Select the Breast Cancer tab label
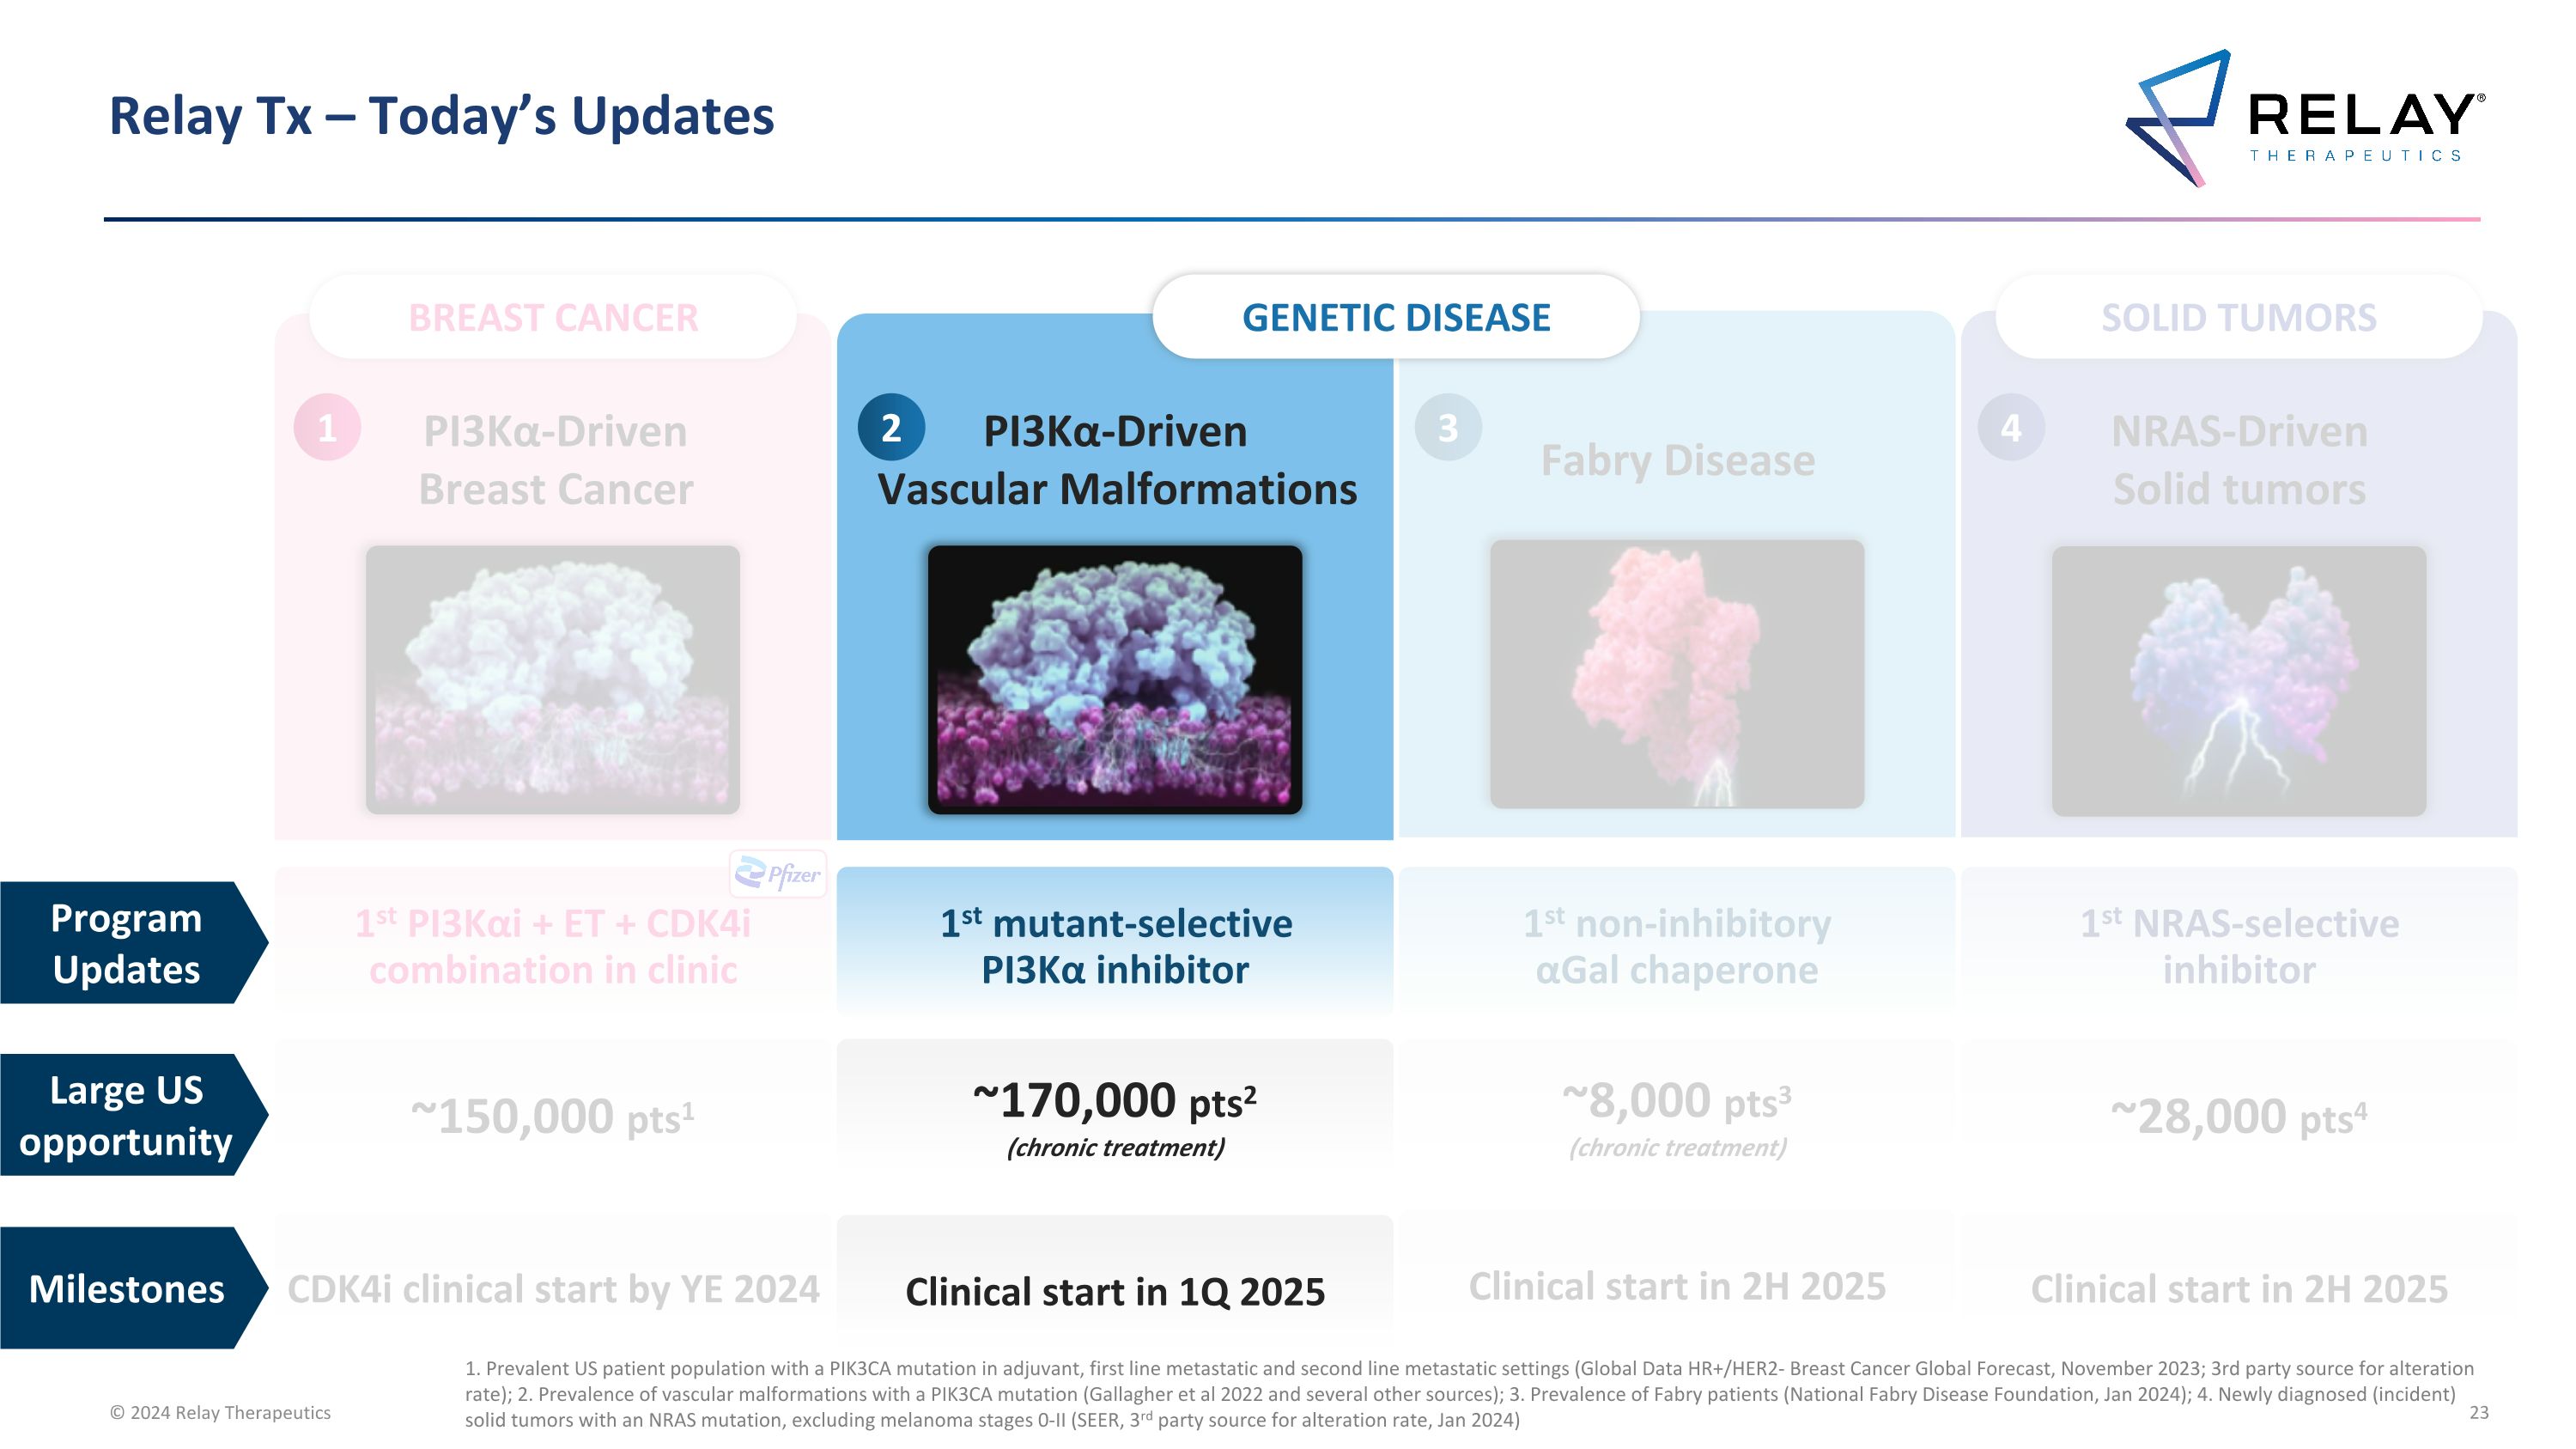This screenshot has width=2576, height=1449. point(553,318)
